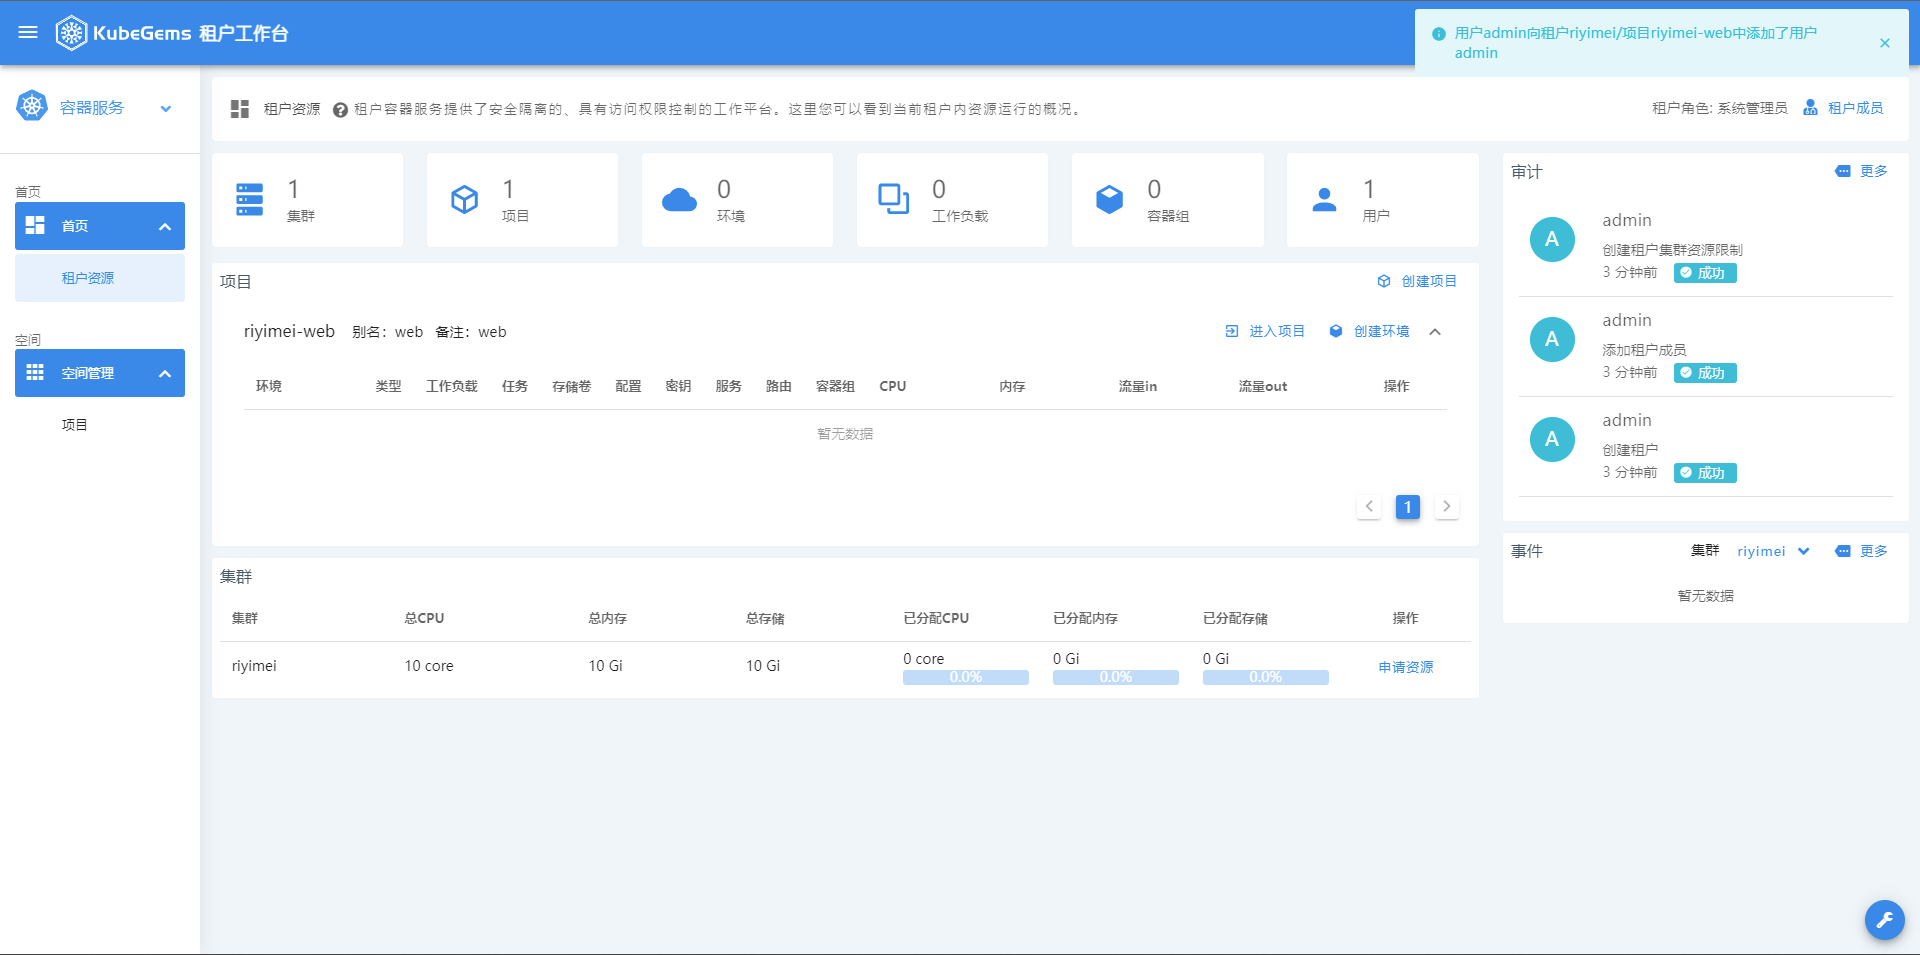Select the 首页 menu item
This screenshot has width=1920, height=955.
(100, 226)
